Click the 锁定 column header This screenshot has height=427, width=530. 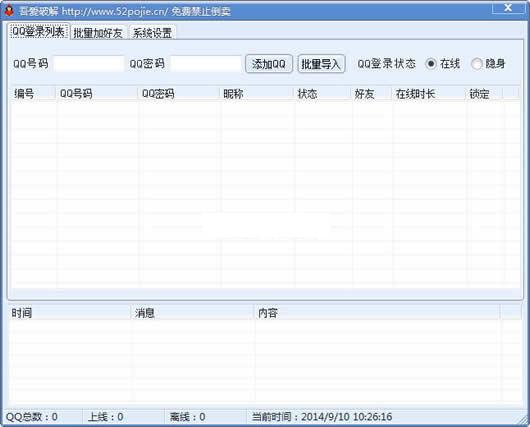click(x=485, y=94)
